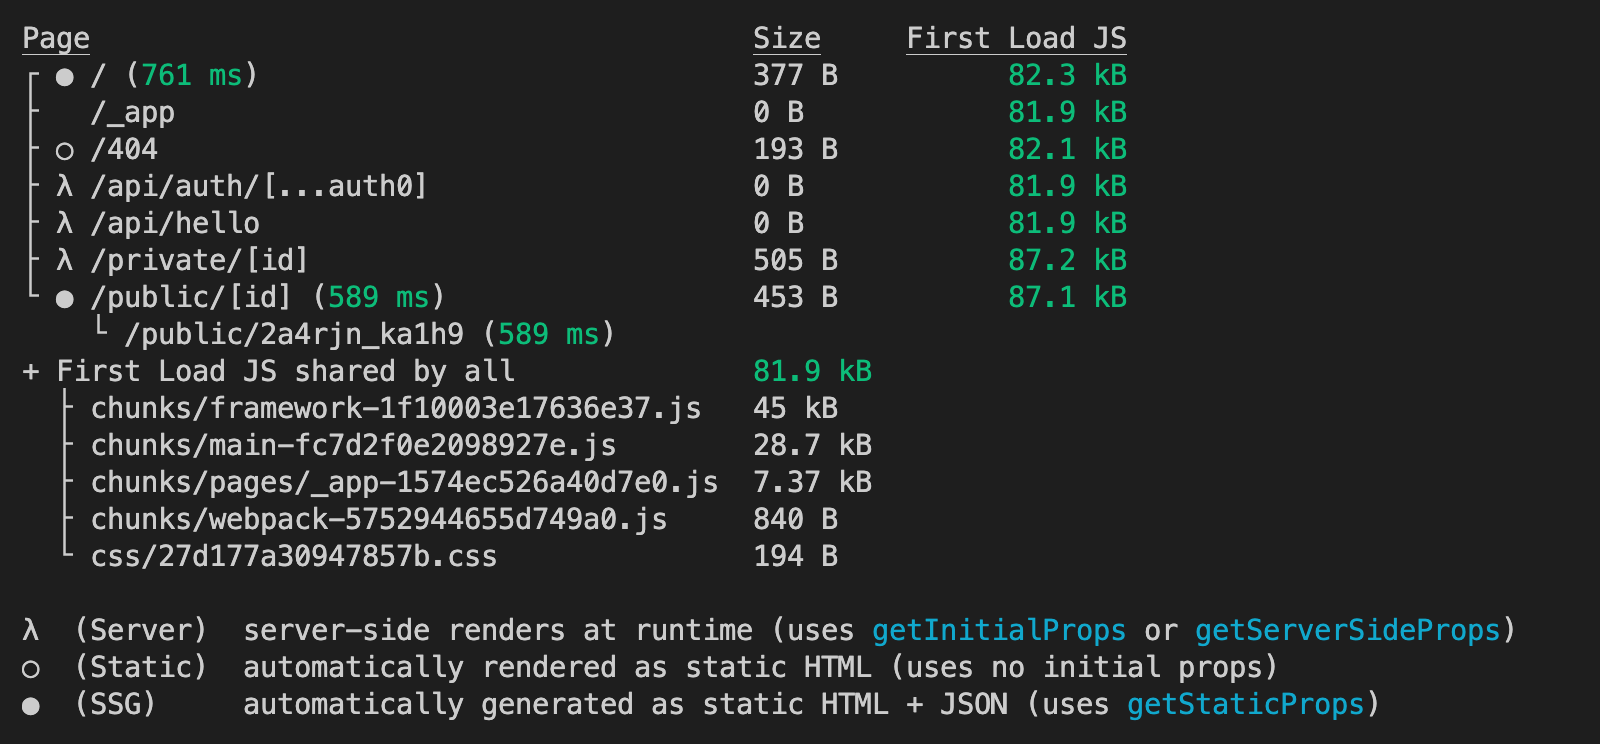
Task: Click the SSG dot beside the / route
Action: coord(65,77)
